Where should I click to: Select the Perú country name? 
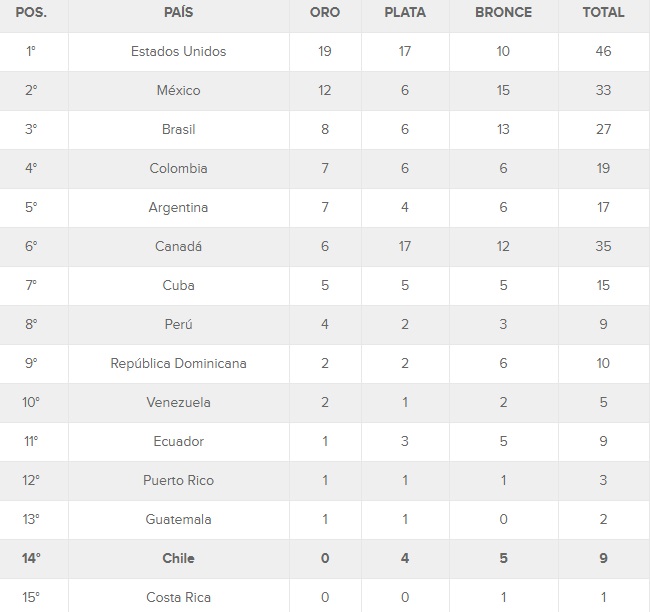tap(178, 324)
